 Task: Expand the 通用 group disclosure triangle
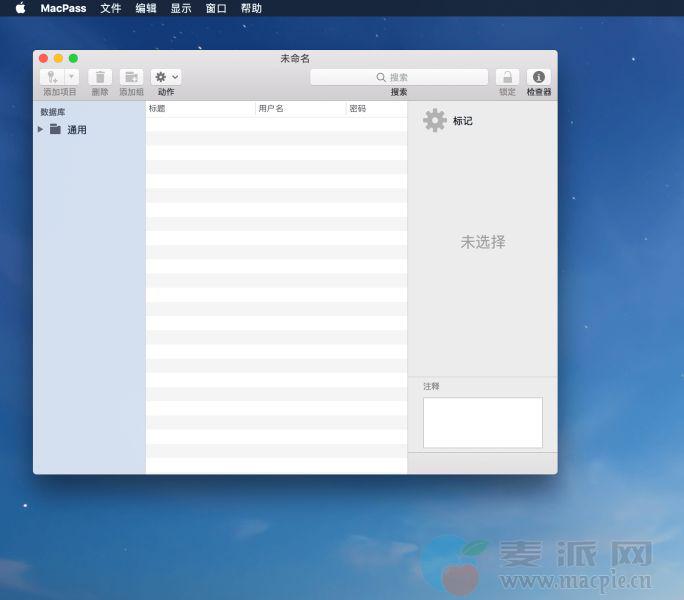(41, 129)
